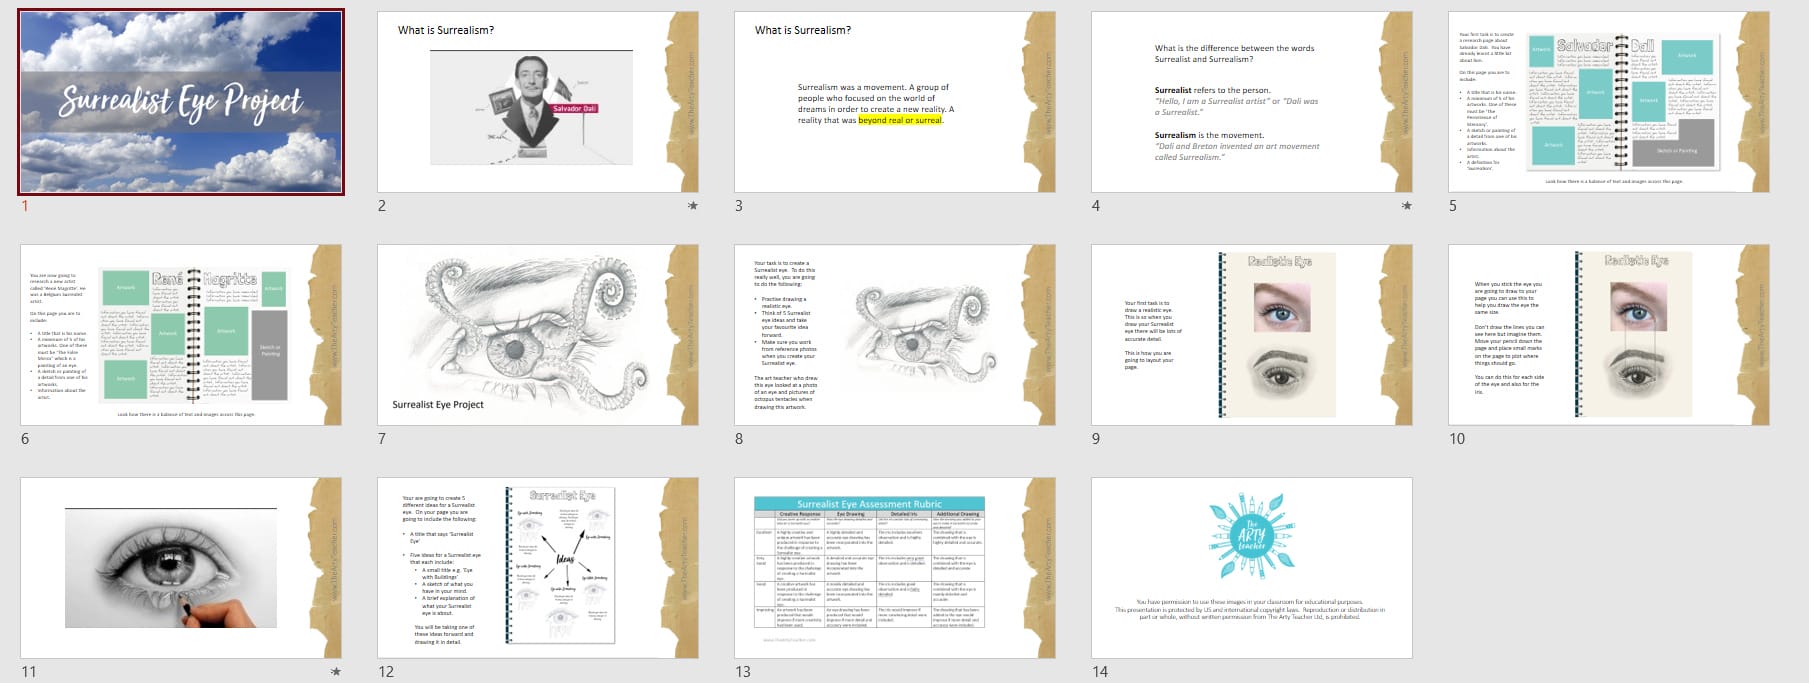Select slide 12 Surrealist Eye ideas mind map
Viewport: 1809px width, 683px height.
(x=537, y=568)
